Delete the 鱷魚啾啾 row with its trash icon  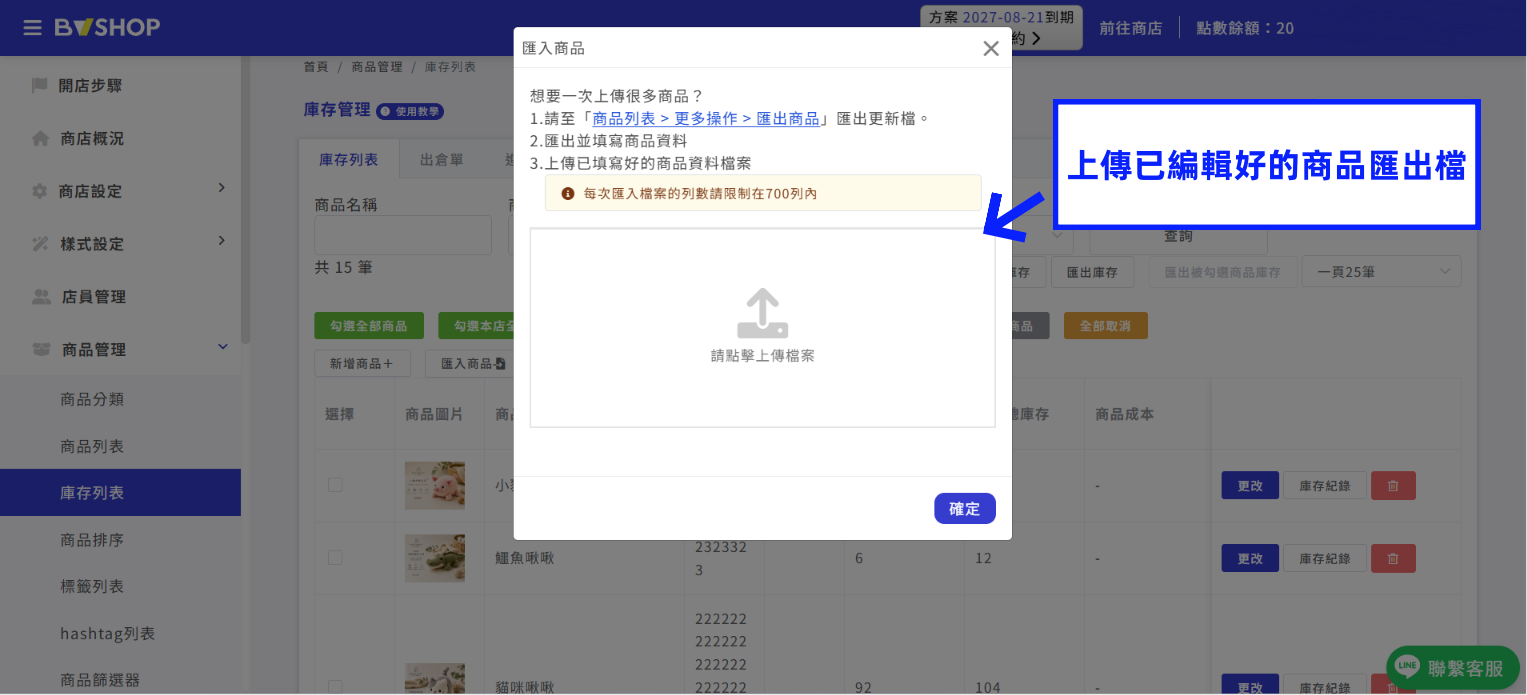coord(1393,558)
